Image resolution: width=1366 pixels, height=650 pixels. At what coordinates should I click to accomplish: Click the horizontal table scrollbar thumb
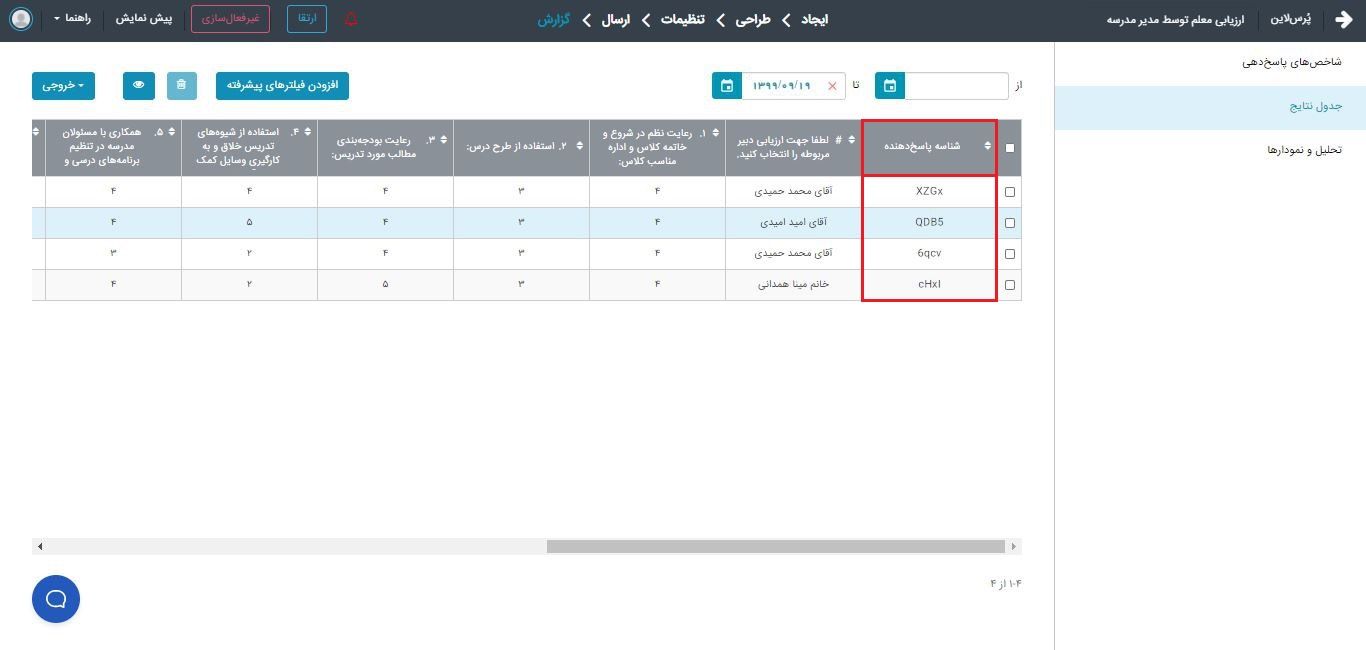[775, 546]
